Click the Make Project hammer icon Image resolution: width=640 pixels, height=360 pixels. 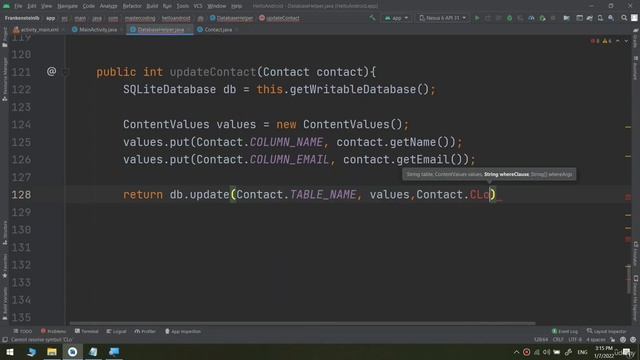[x=372, y=18]
